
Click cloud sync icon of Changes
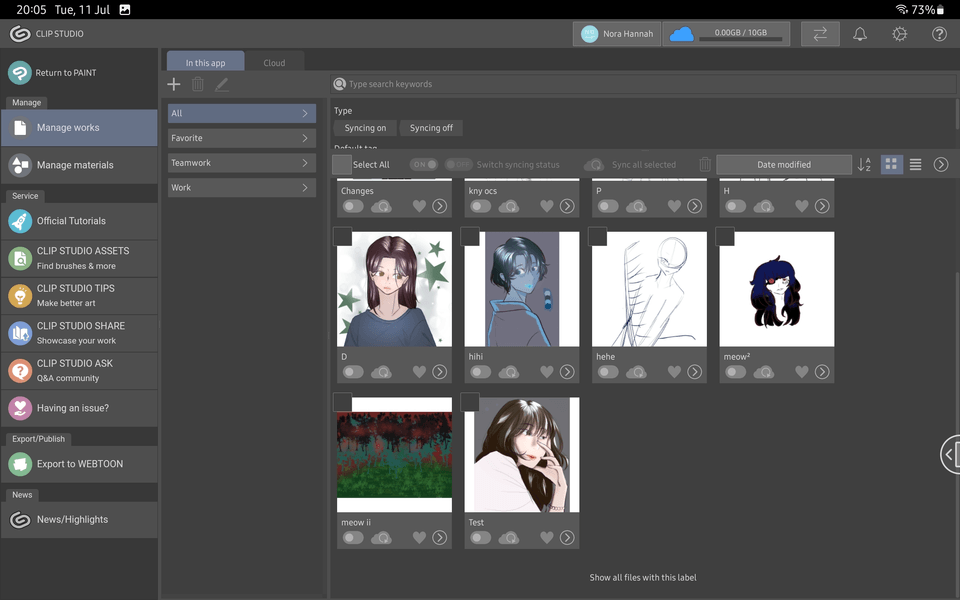(x=381, y=206)
